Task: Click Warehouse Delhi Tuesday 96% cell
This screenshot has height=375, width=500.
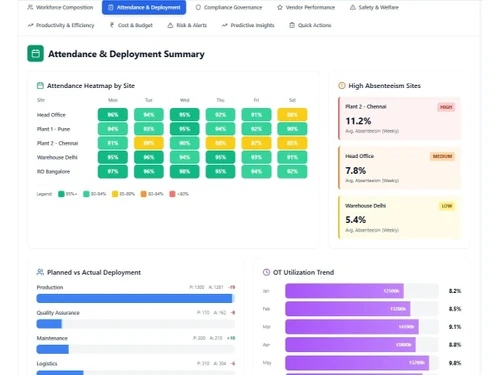Action: point(149,157)
